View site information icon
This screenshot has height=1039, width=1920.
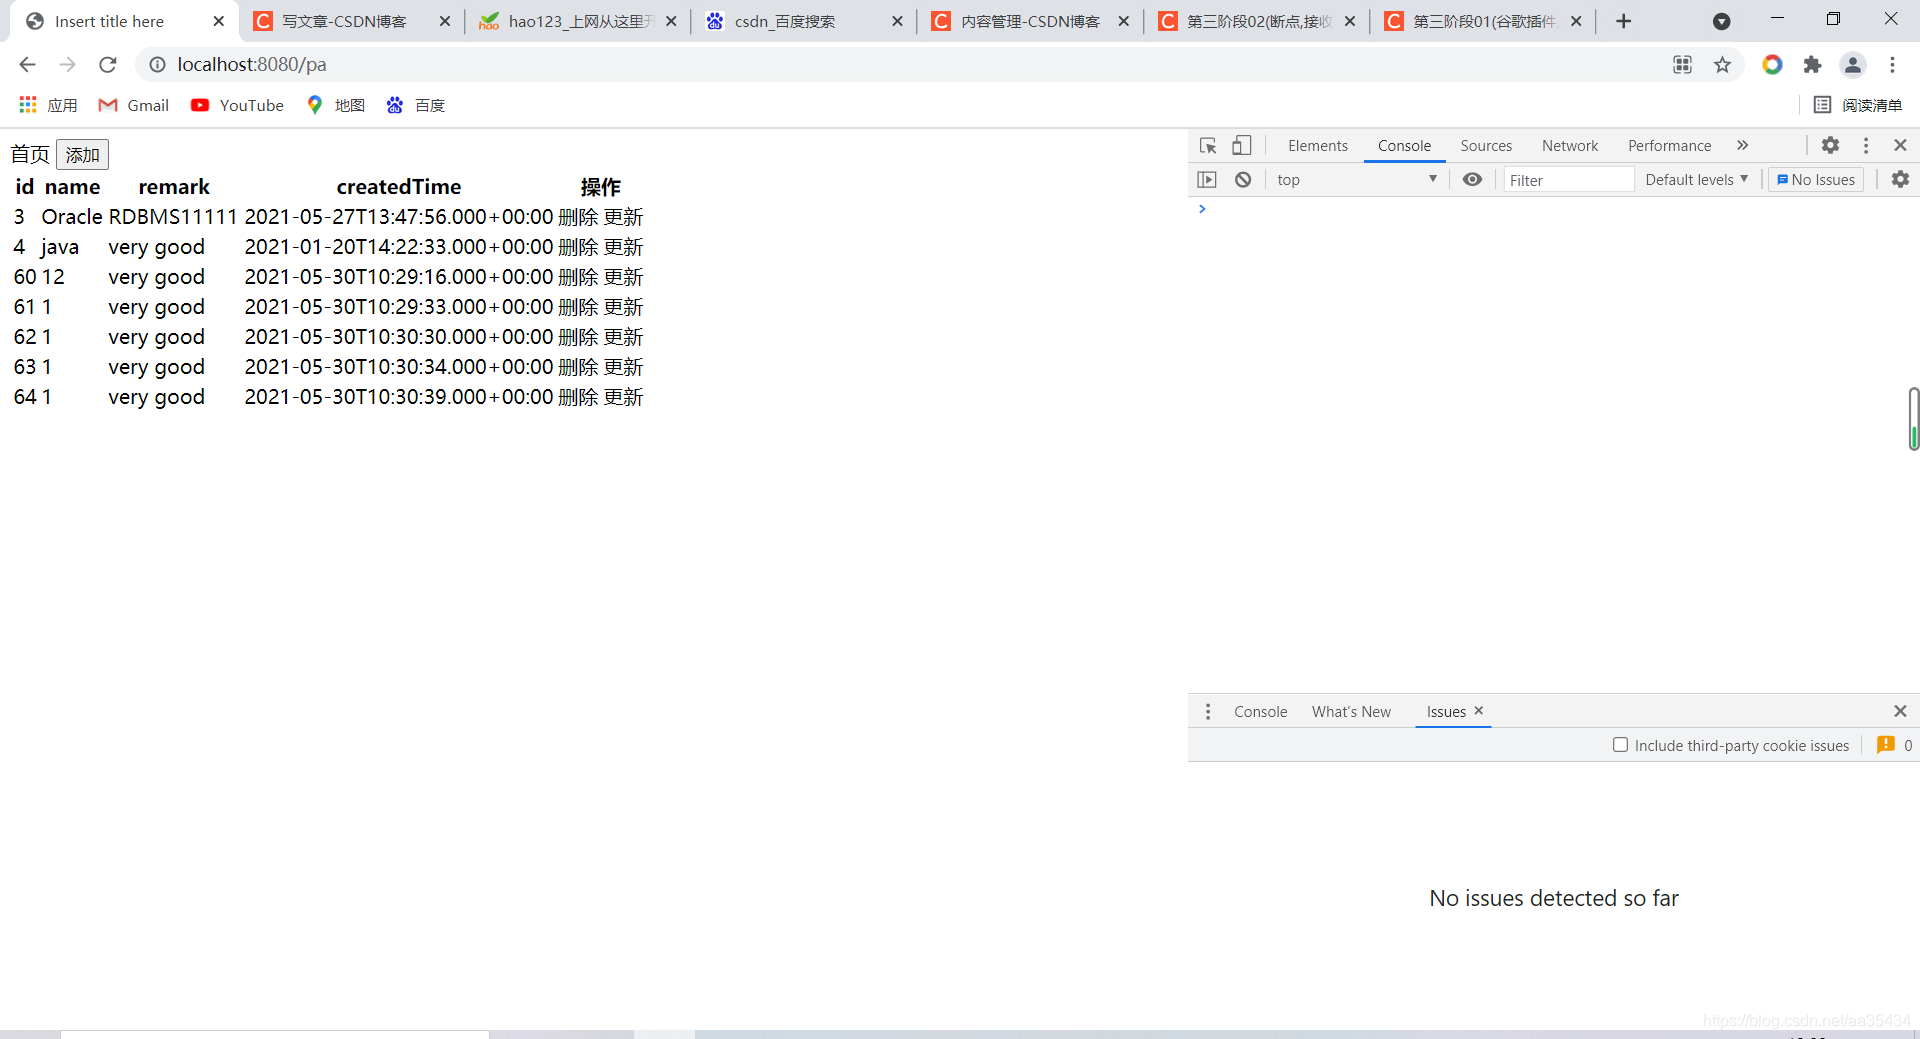[157, 65]
